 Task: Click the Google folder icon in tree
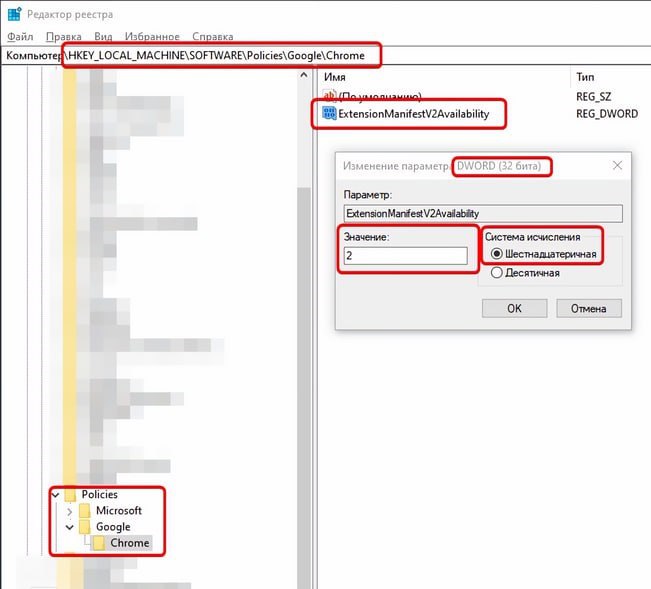[84, 527]
